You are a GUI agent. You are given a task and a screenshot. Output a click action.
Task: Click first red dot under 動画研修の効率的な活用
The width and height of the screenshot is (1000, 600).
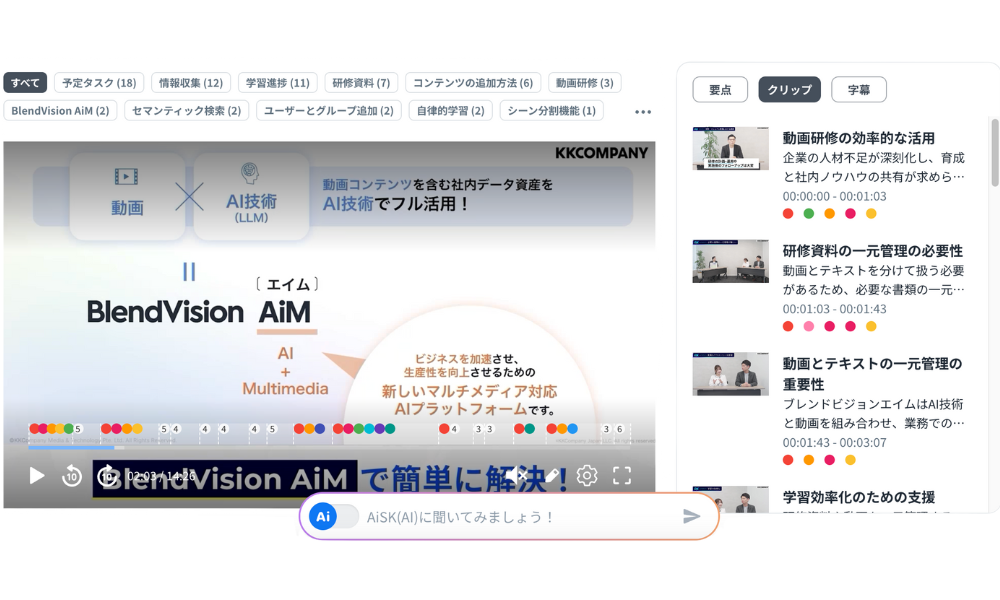click(x=788, y=214)
